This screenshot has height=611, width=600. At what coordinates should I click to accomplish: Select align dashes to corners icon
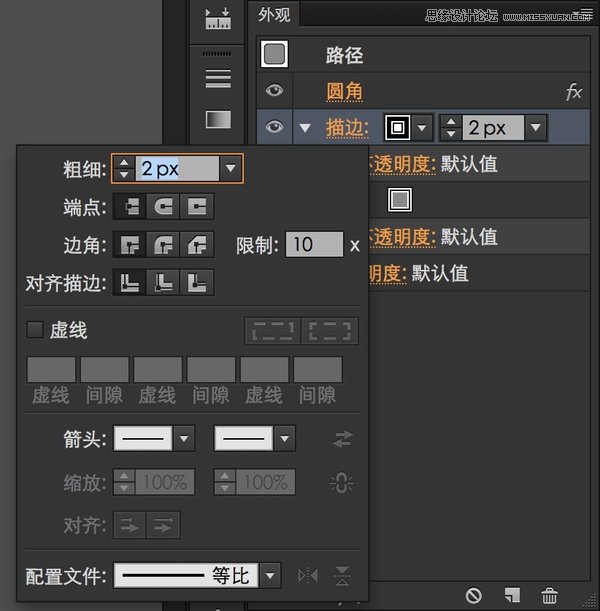point(330,331)
